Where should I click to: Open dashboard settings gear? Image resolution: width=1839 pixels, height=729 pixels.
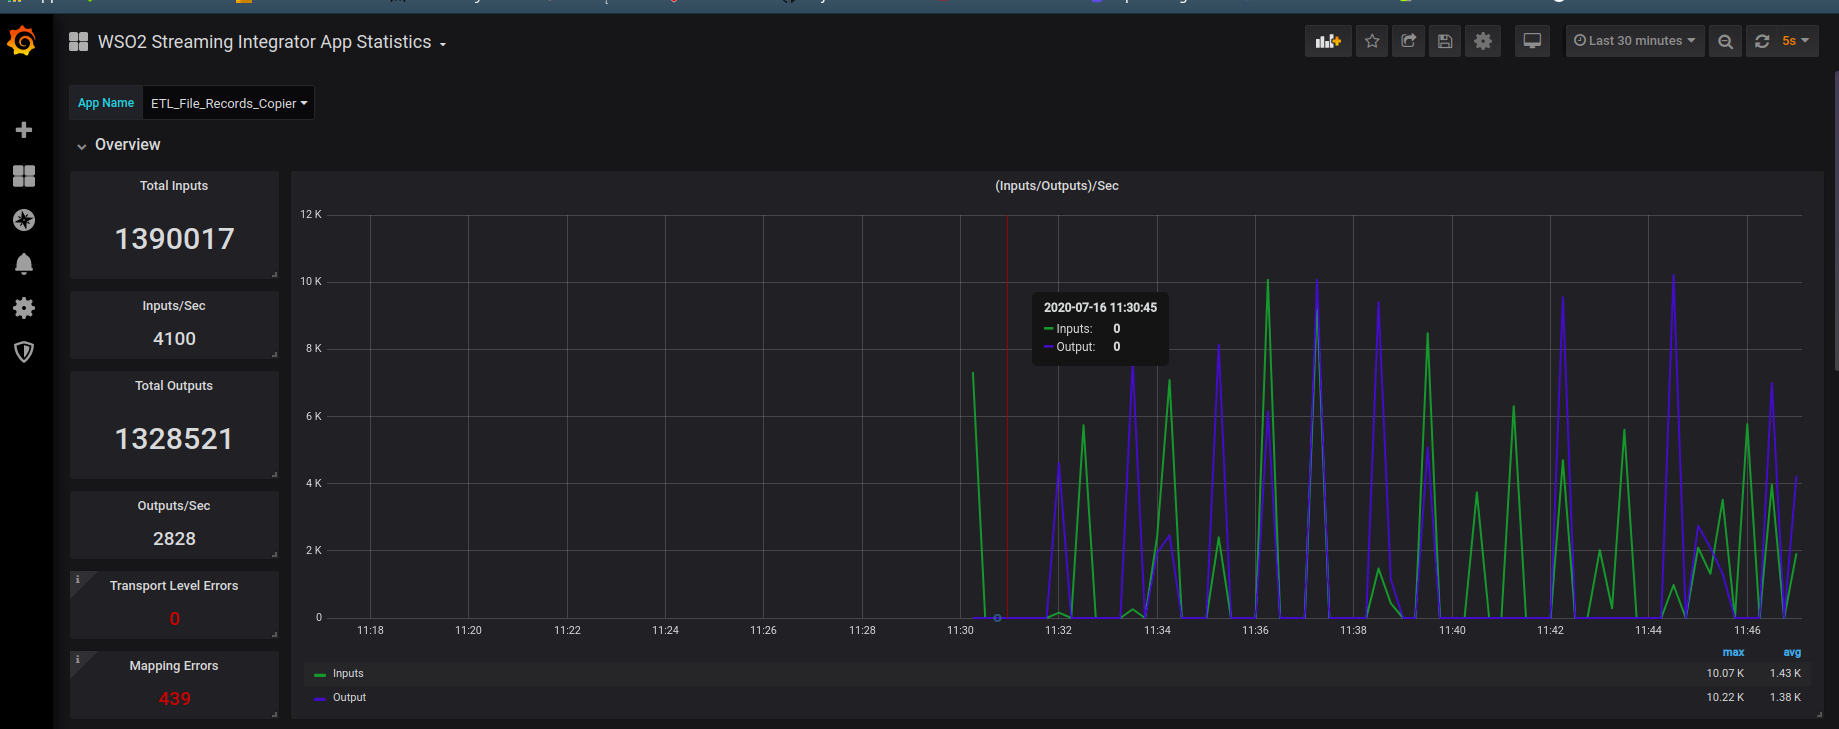[x=1483, y=41]
